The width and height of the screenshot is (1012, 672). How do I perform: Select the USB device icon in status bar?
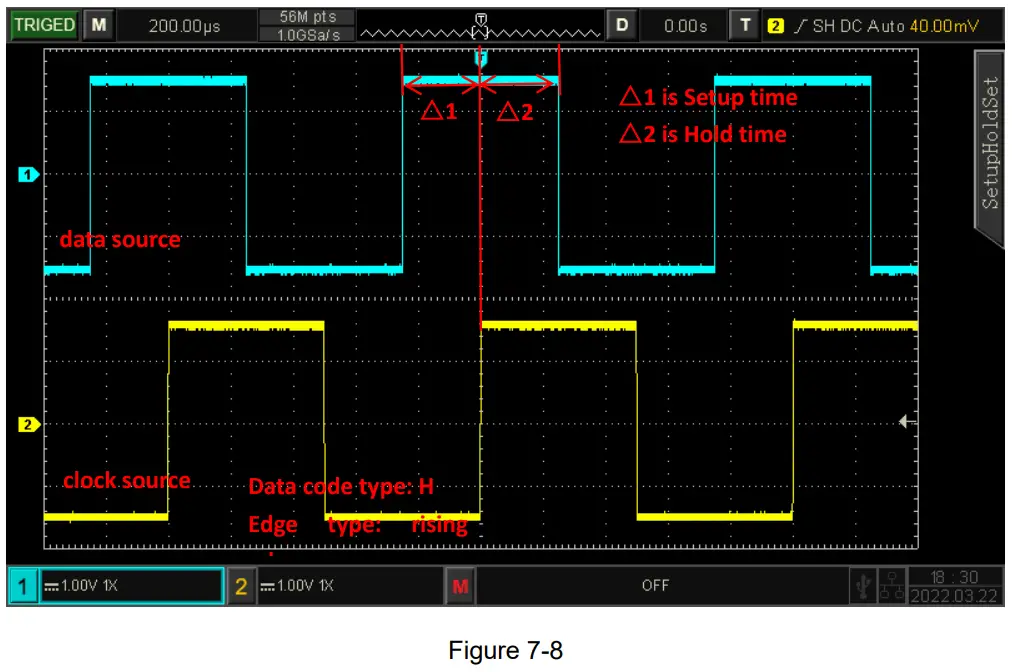tap(863, 585)
